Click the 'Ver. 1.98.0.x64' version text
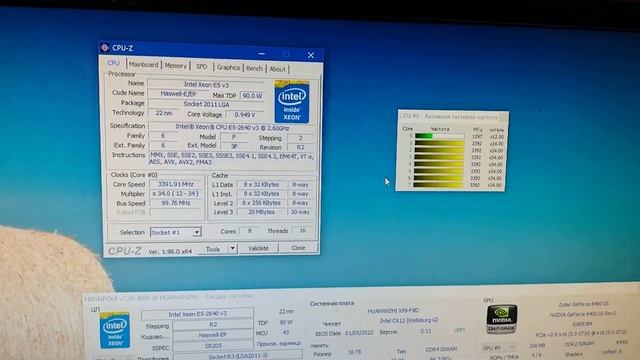Viewport: 640px width, 360px height. pyautogui.click(x=170, y=251)
